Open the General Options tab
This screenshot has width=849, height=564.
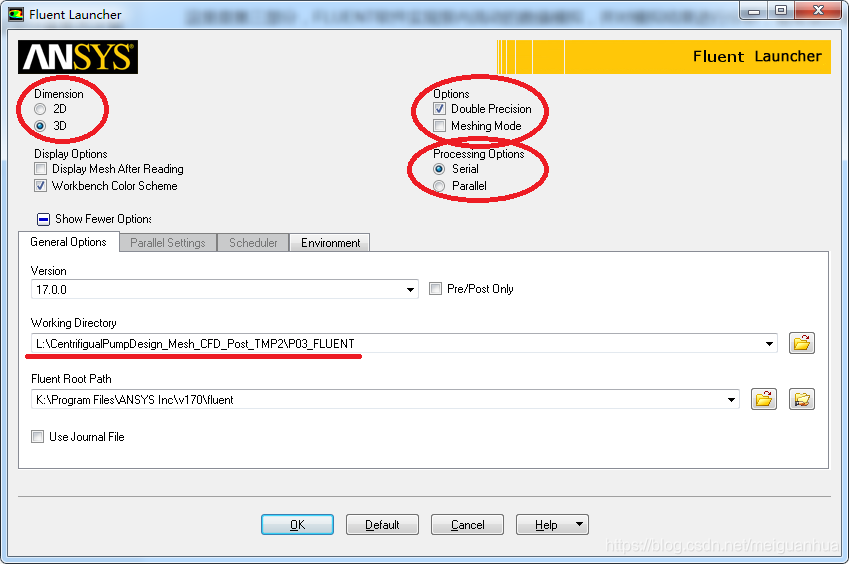click(68, 242)
